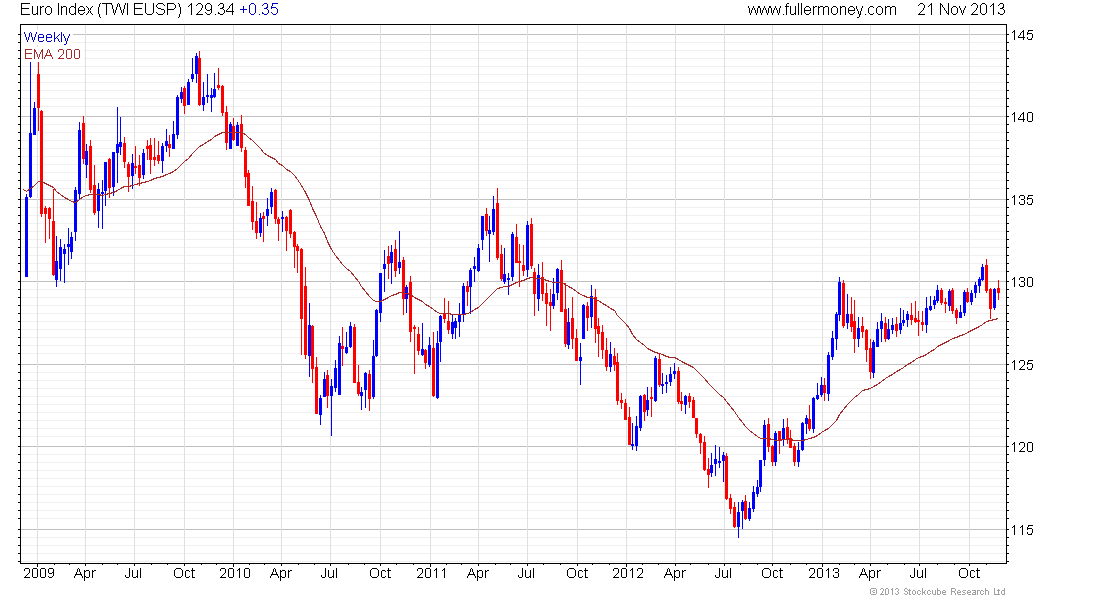The width and height of the screenshot is (1100, 600).
Task: Click the EMA 200 legend label
Action: click(52, 54)
